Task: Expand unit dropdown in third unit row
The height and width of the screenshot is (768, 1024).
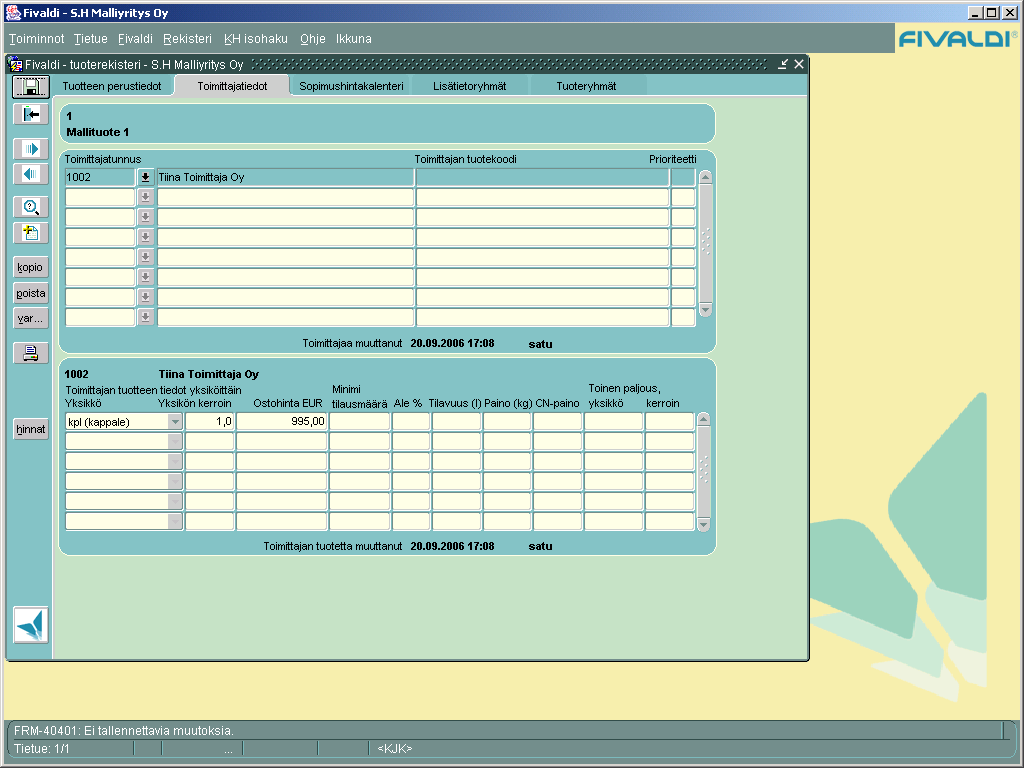Action: 174,462
